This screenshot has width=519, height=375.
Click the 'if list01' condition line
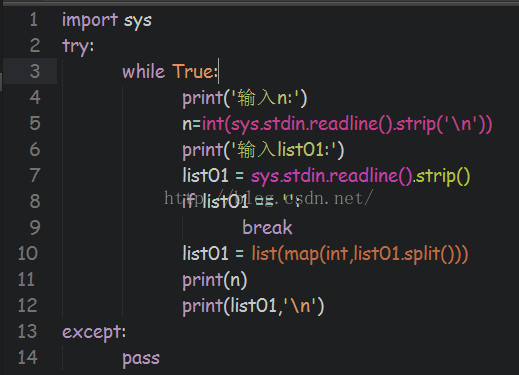tap(242, 201)
